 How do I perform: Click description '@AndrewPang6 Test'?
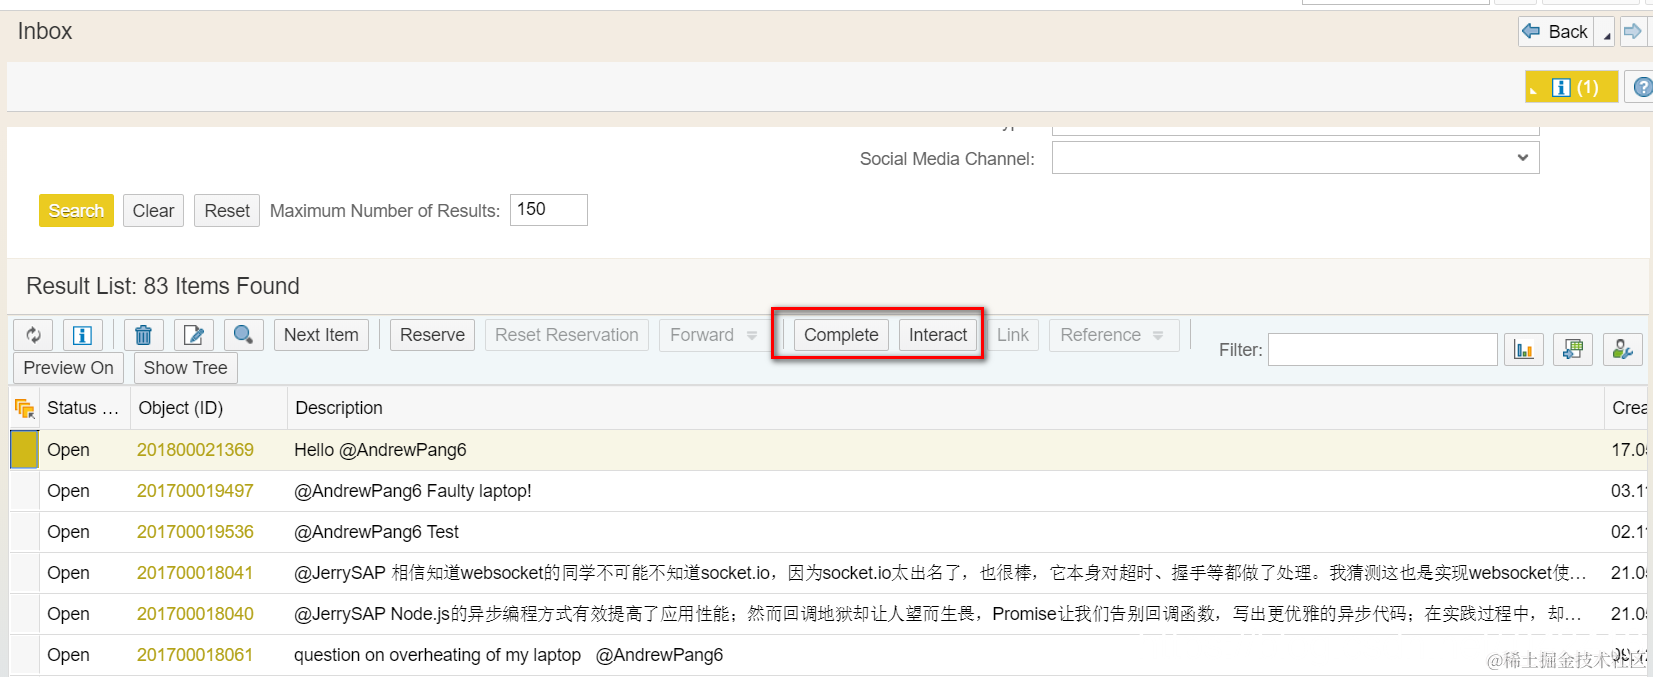pos(376,532)
